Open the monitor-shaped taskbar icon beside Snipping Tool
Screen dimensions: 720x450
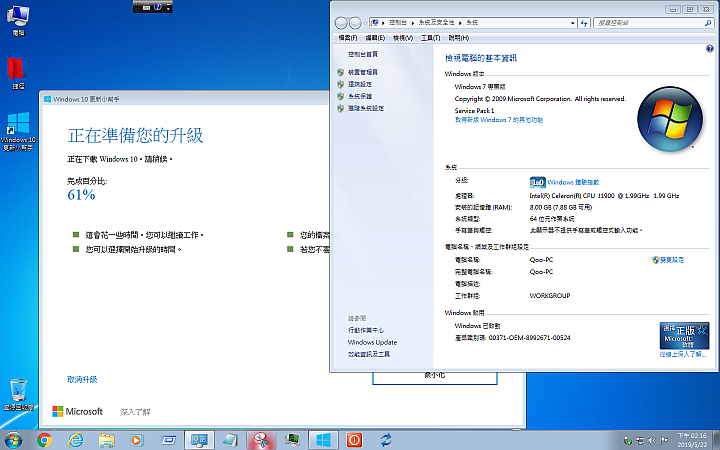(x=292, y=440)
